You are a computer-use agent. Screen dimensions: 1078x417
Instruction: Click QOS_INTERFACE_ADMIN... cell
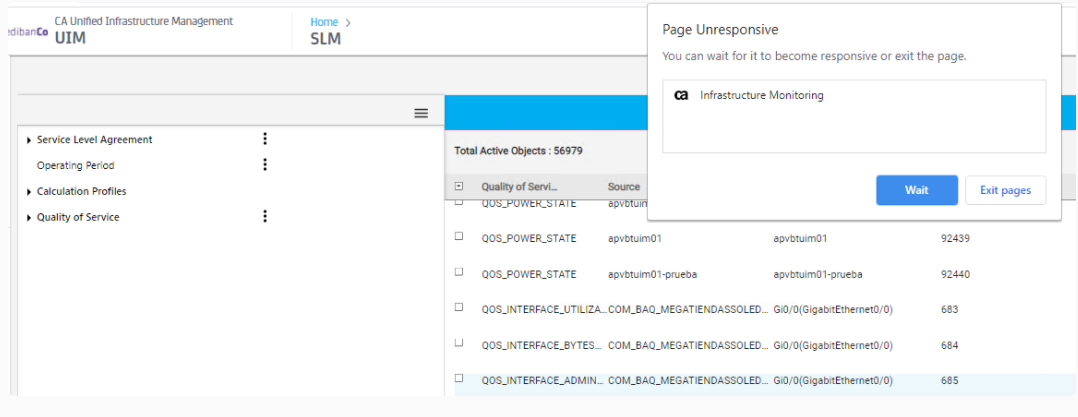click(543, 380)
